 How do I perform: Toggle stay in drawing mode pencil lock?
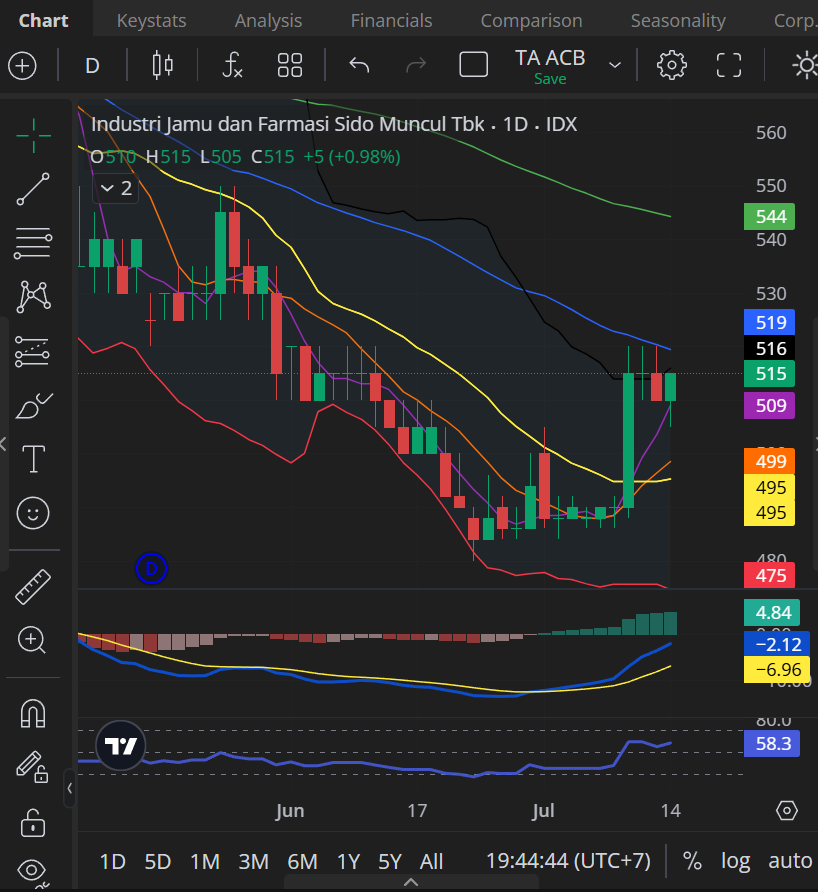pos(32,767)
